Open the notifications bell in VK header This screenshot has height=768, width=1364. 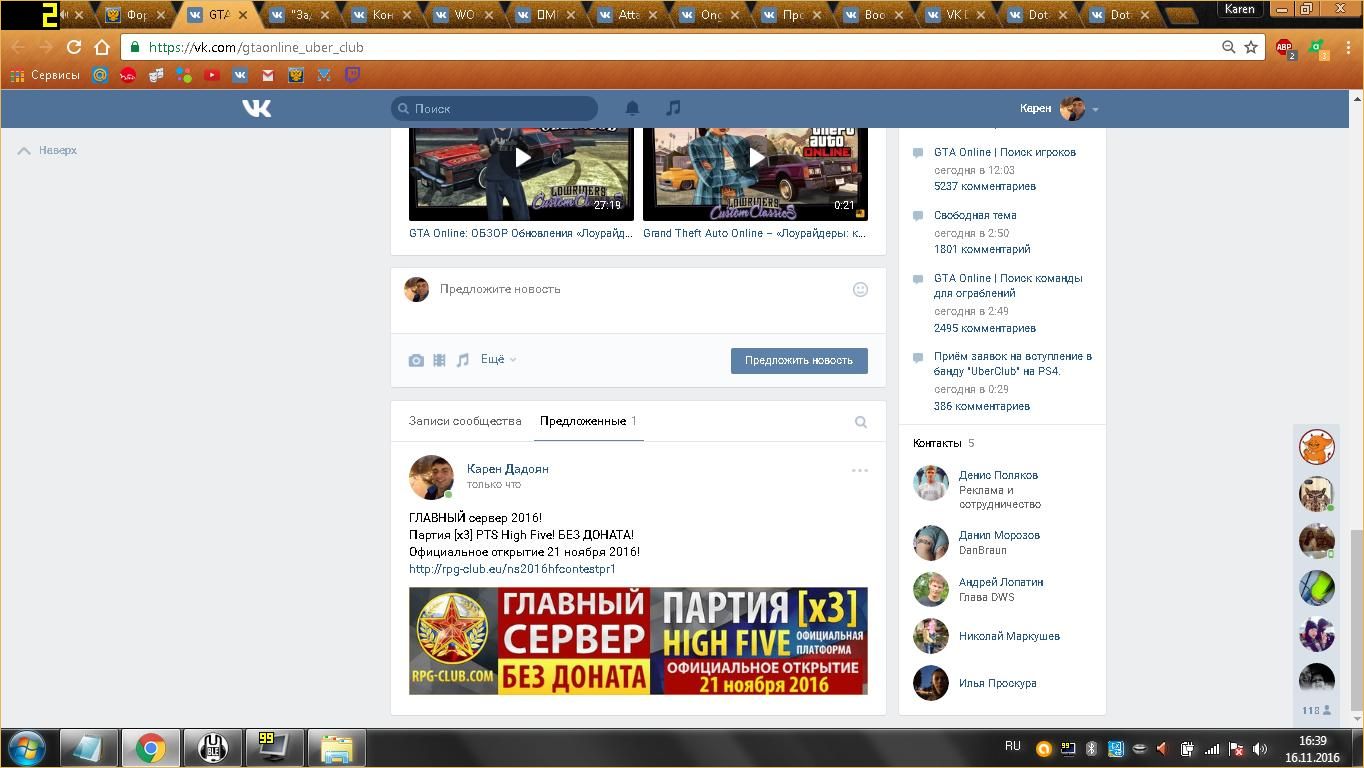(632, 108)
